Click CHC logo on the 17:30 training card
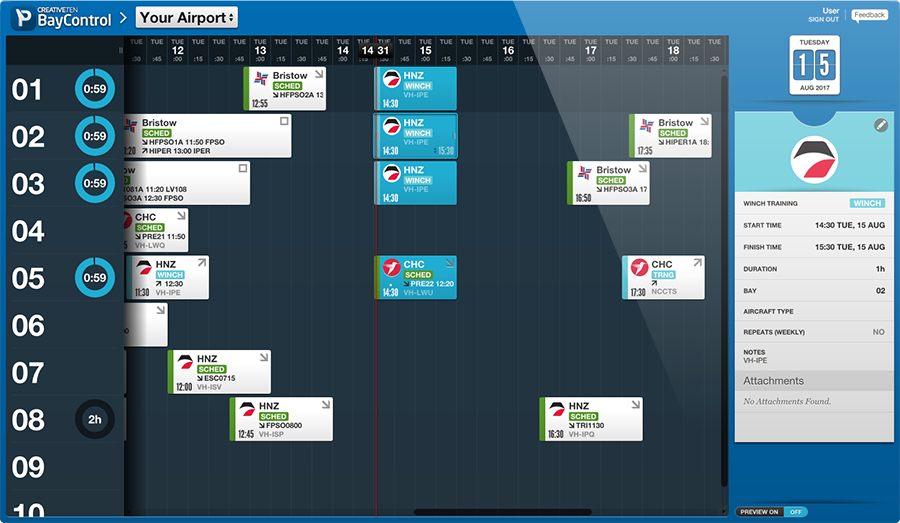Image resolution: width=900 pixels, height=523 pixels. point(639,267)
